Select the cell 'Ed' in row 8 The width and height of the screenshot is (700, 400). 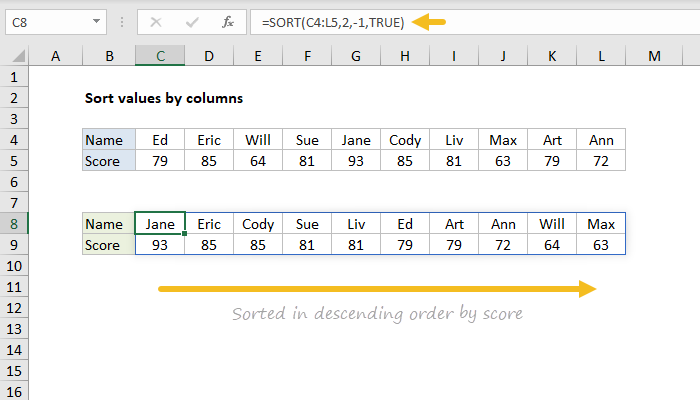pos(405,224)
